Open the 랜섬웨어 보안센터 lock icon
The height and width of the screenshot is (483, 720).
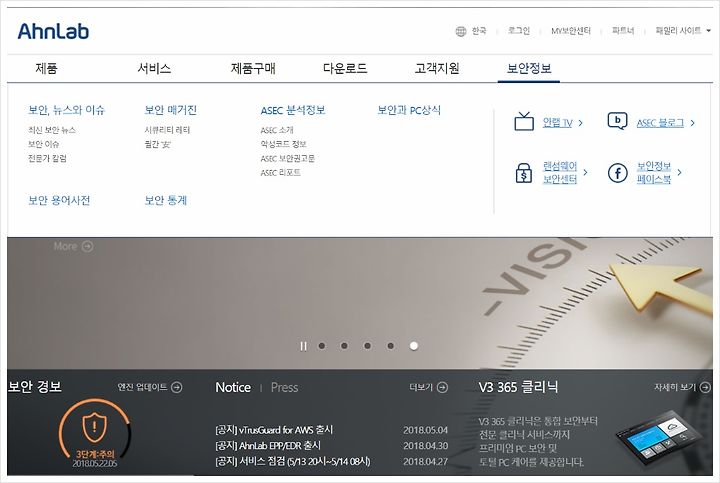pyautogui.click(x=524, y=173)
